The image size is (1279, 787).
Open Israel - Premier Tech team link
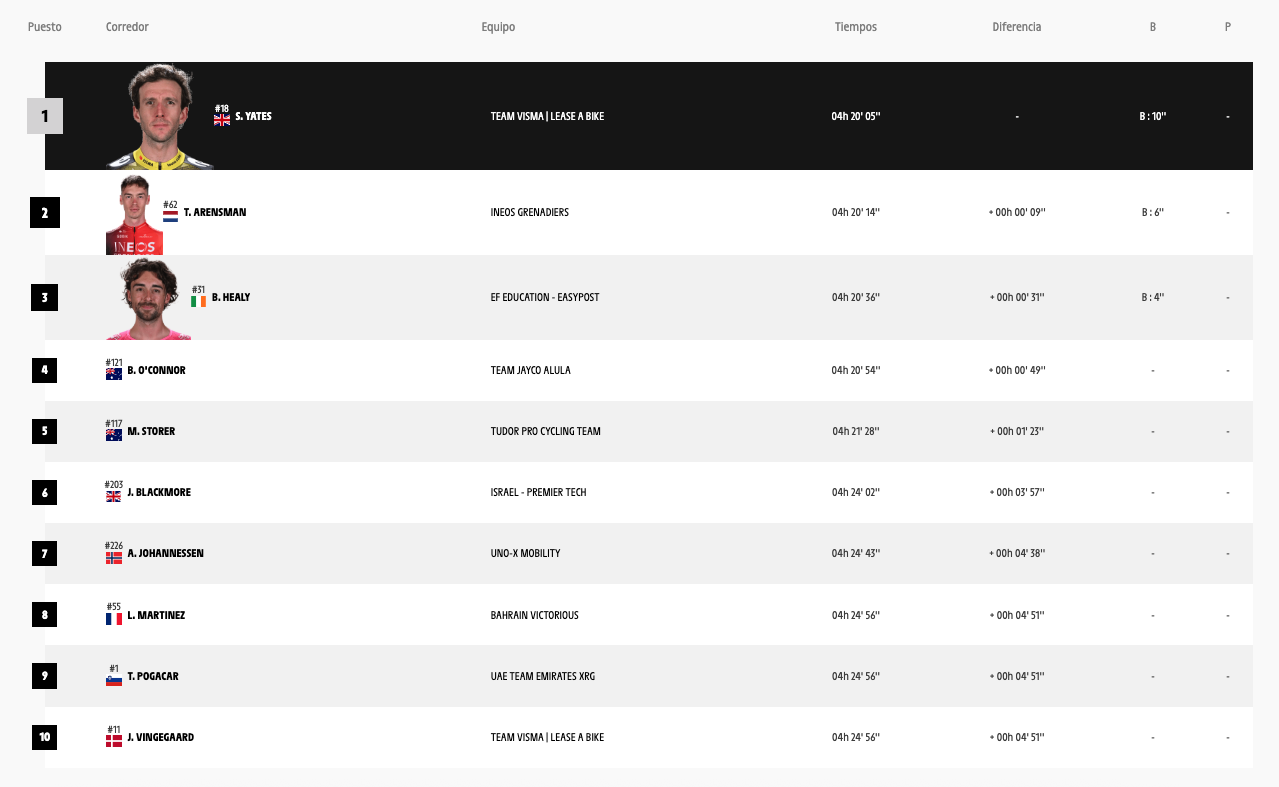tap(538, 492)
